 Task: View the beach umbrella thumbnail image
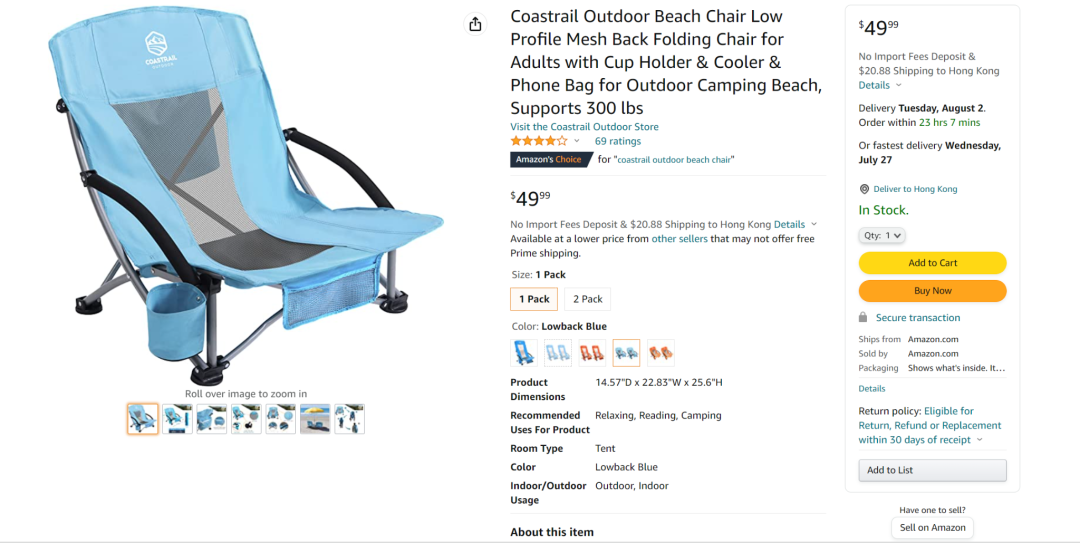(x=314, y=419)
